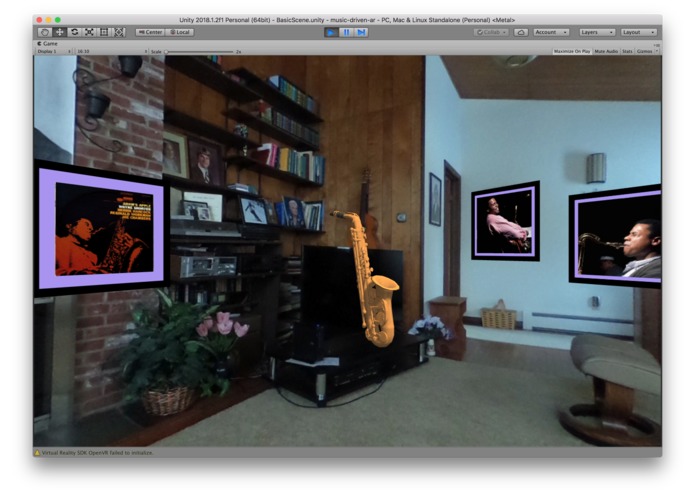This screenshot has width=695, height=494.
Task: Step forward one frame
Action: 361,32
